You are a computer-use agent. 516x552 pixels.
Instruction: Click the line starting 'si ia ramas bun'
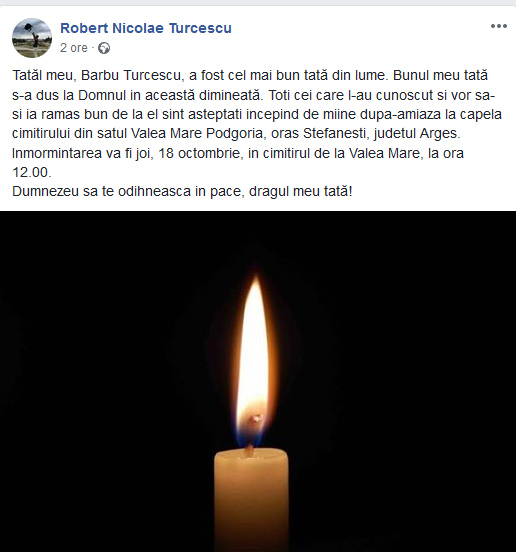point(257,114)
